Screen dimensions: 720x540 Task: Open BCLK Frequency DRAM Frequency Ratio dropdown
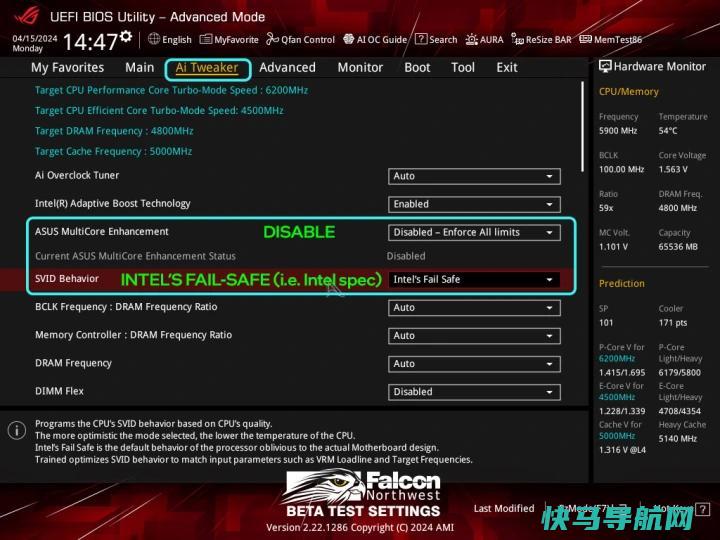pyautogui.click(x=474, y=308)
